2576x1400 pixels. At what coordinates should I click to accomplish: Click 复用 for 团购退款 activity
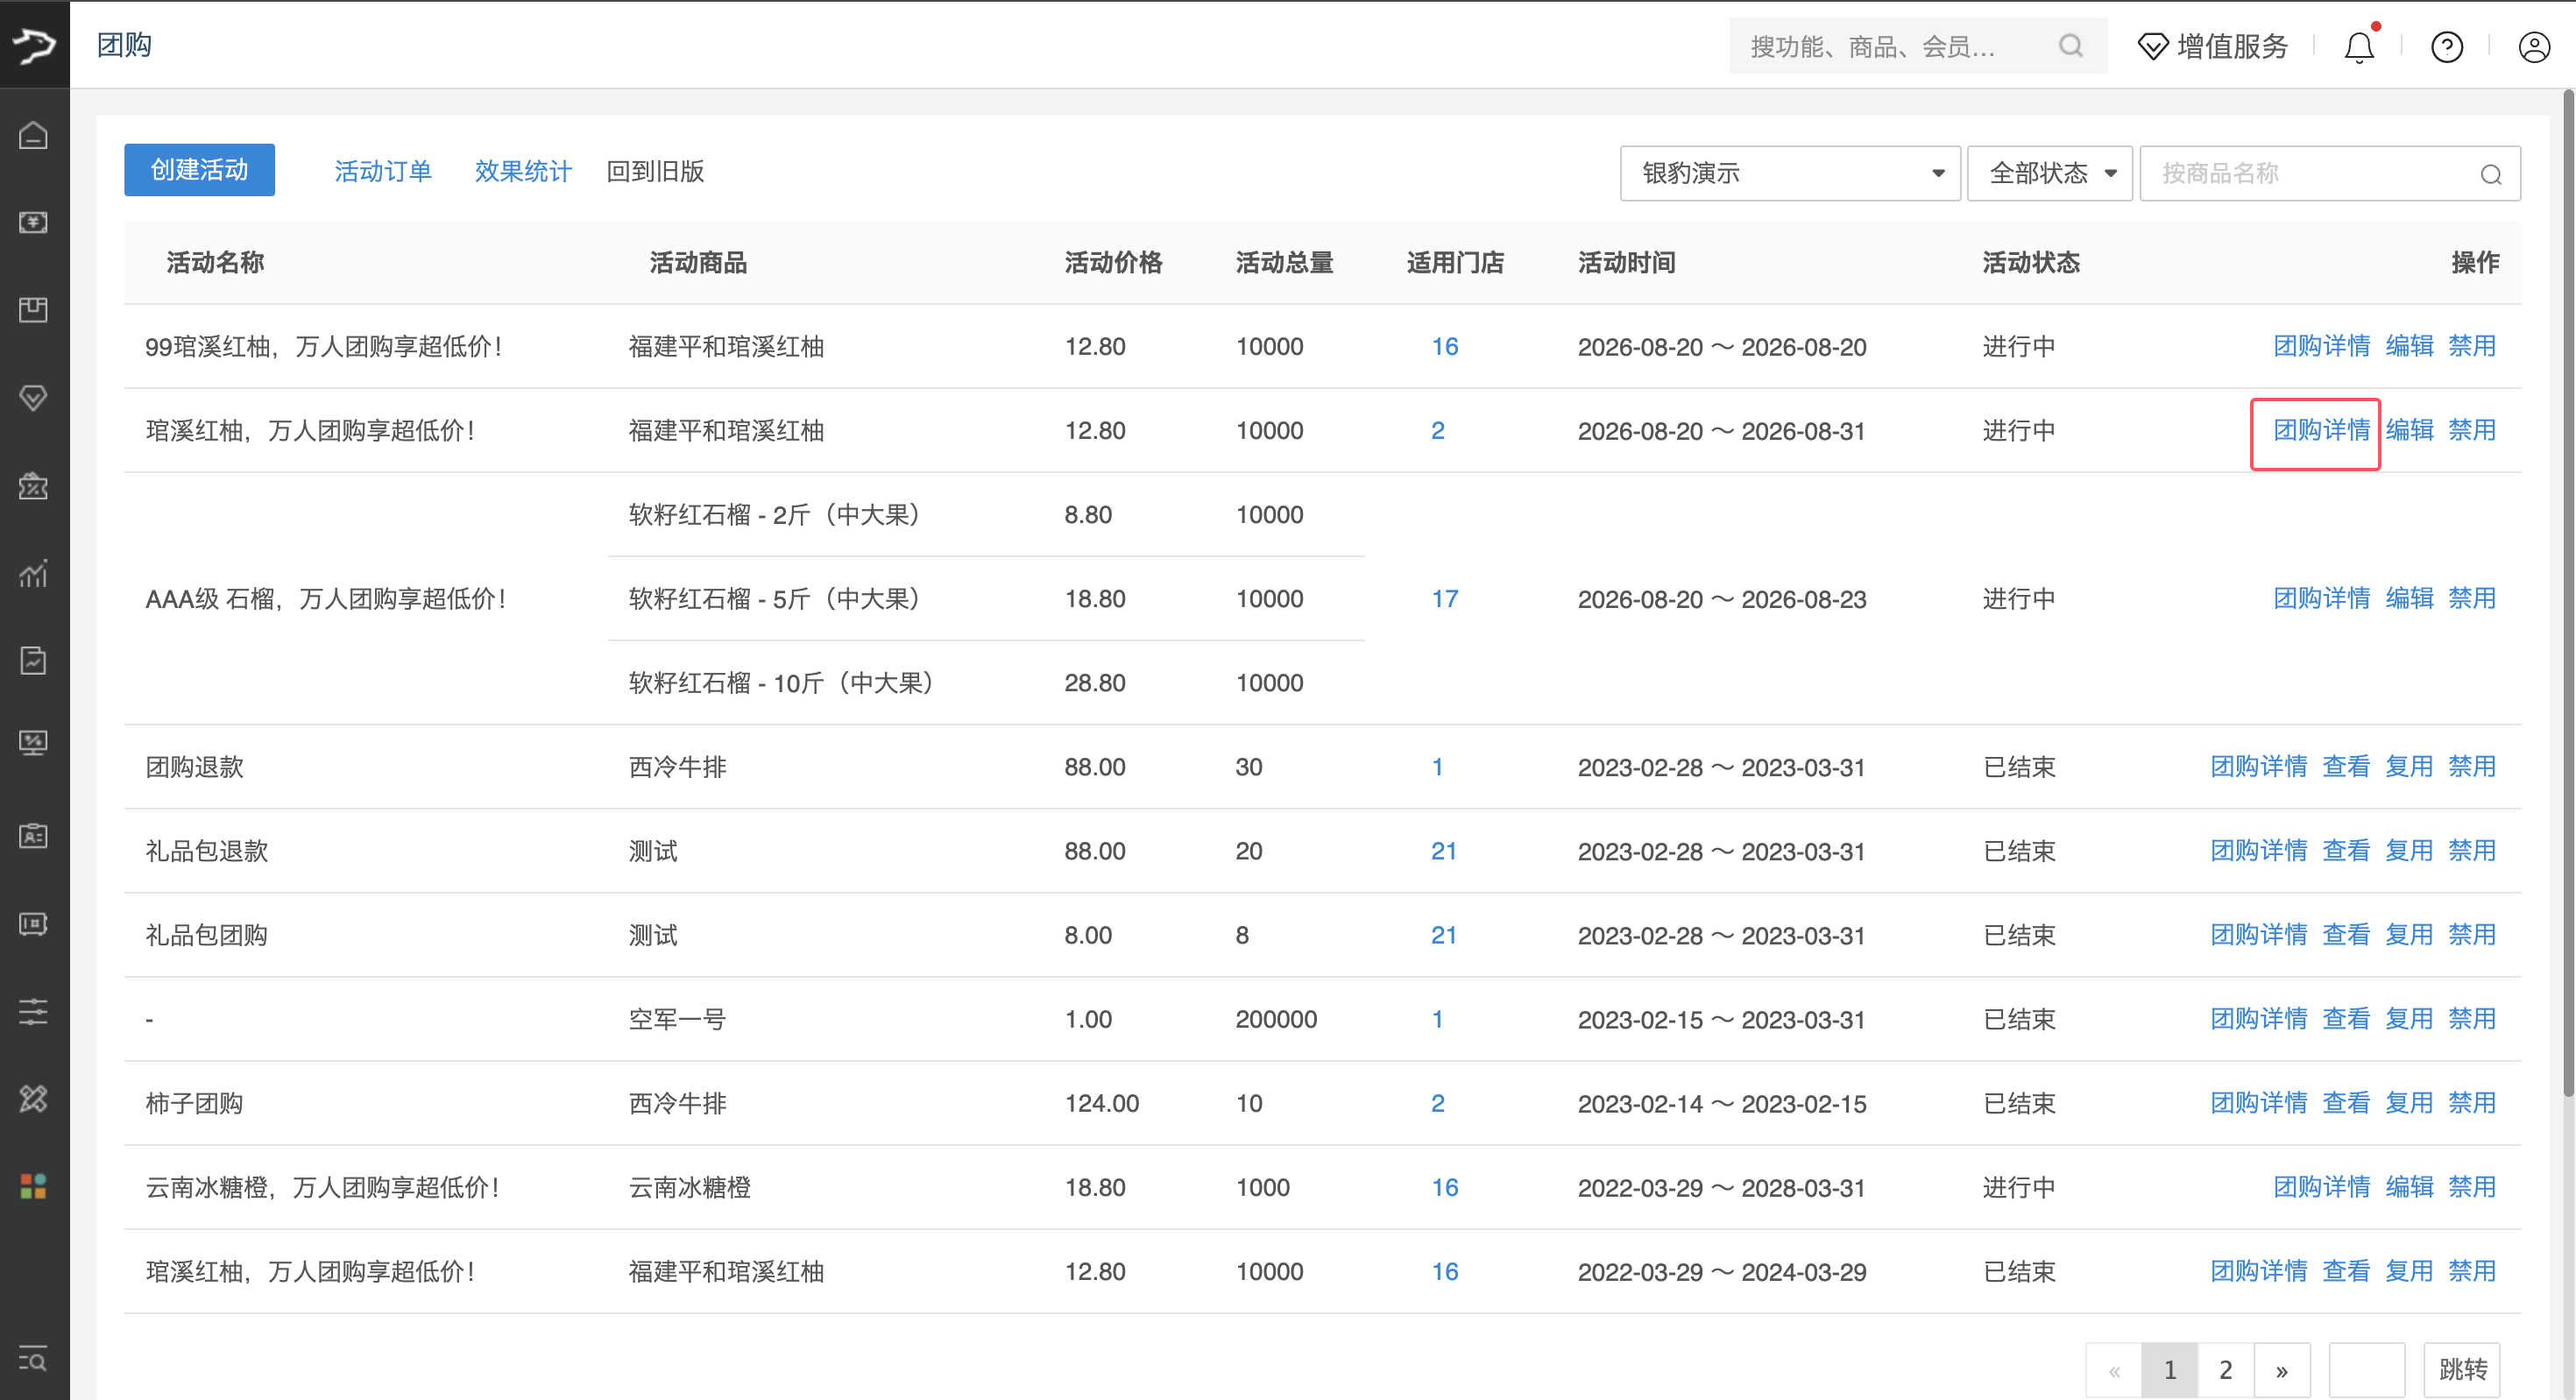point(2410,766)
